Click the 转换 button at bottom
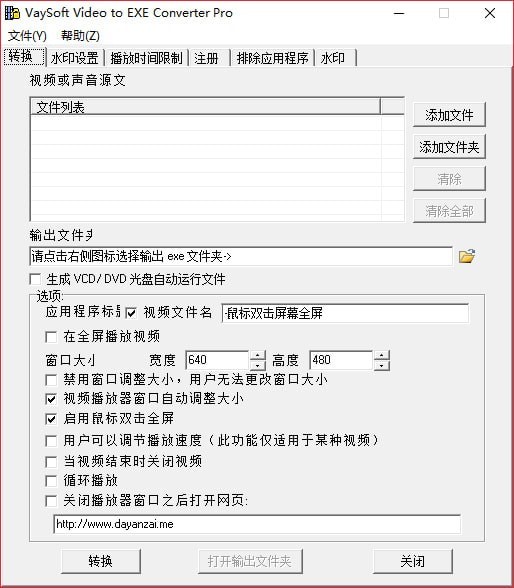514x588 pixels. tap(100, 561)
